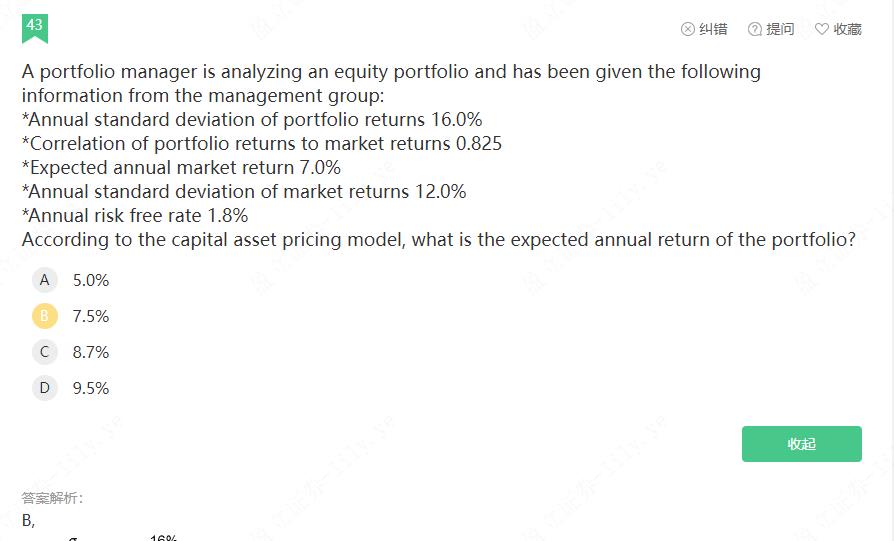The width and height of the screenshot is (894, 541).
Task: Pick answer option D circle
Action: pyautogui.click(x=45, y=388)
